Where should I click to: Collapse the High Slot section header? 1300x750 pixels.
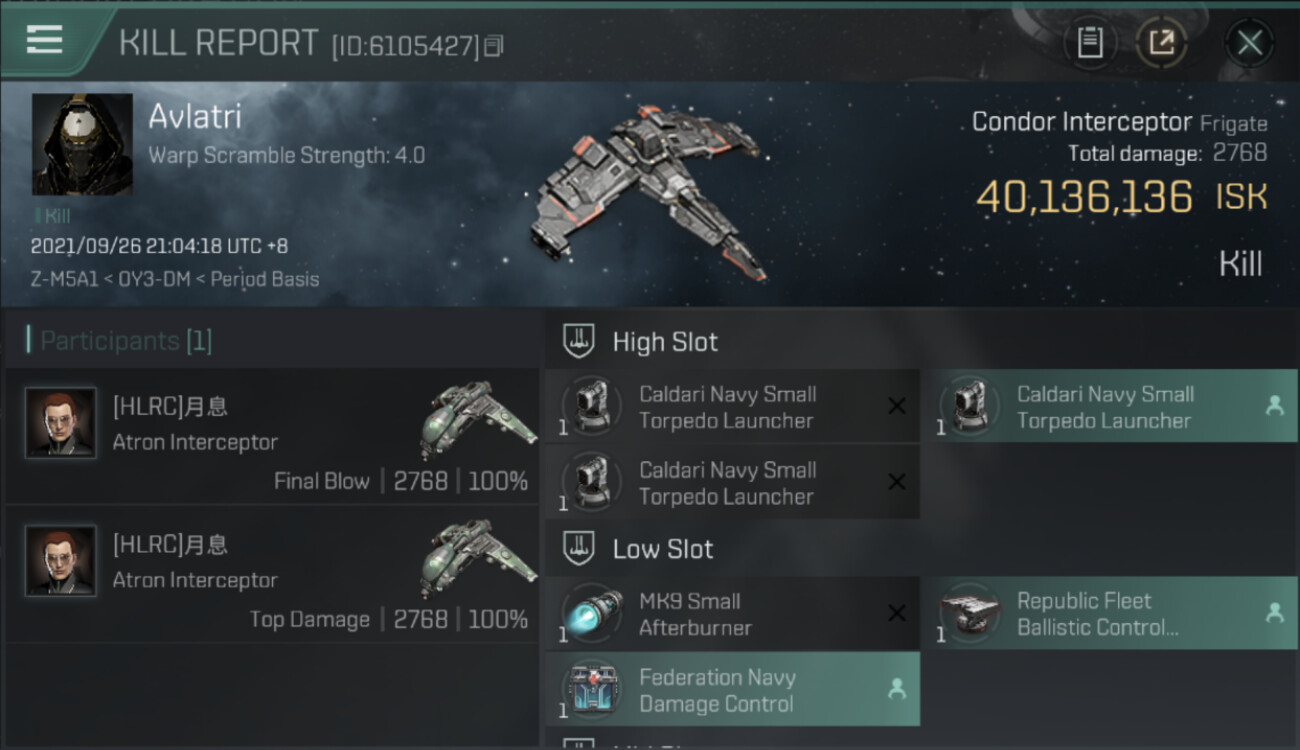(665, 342)
